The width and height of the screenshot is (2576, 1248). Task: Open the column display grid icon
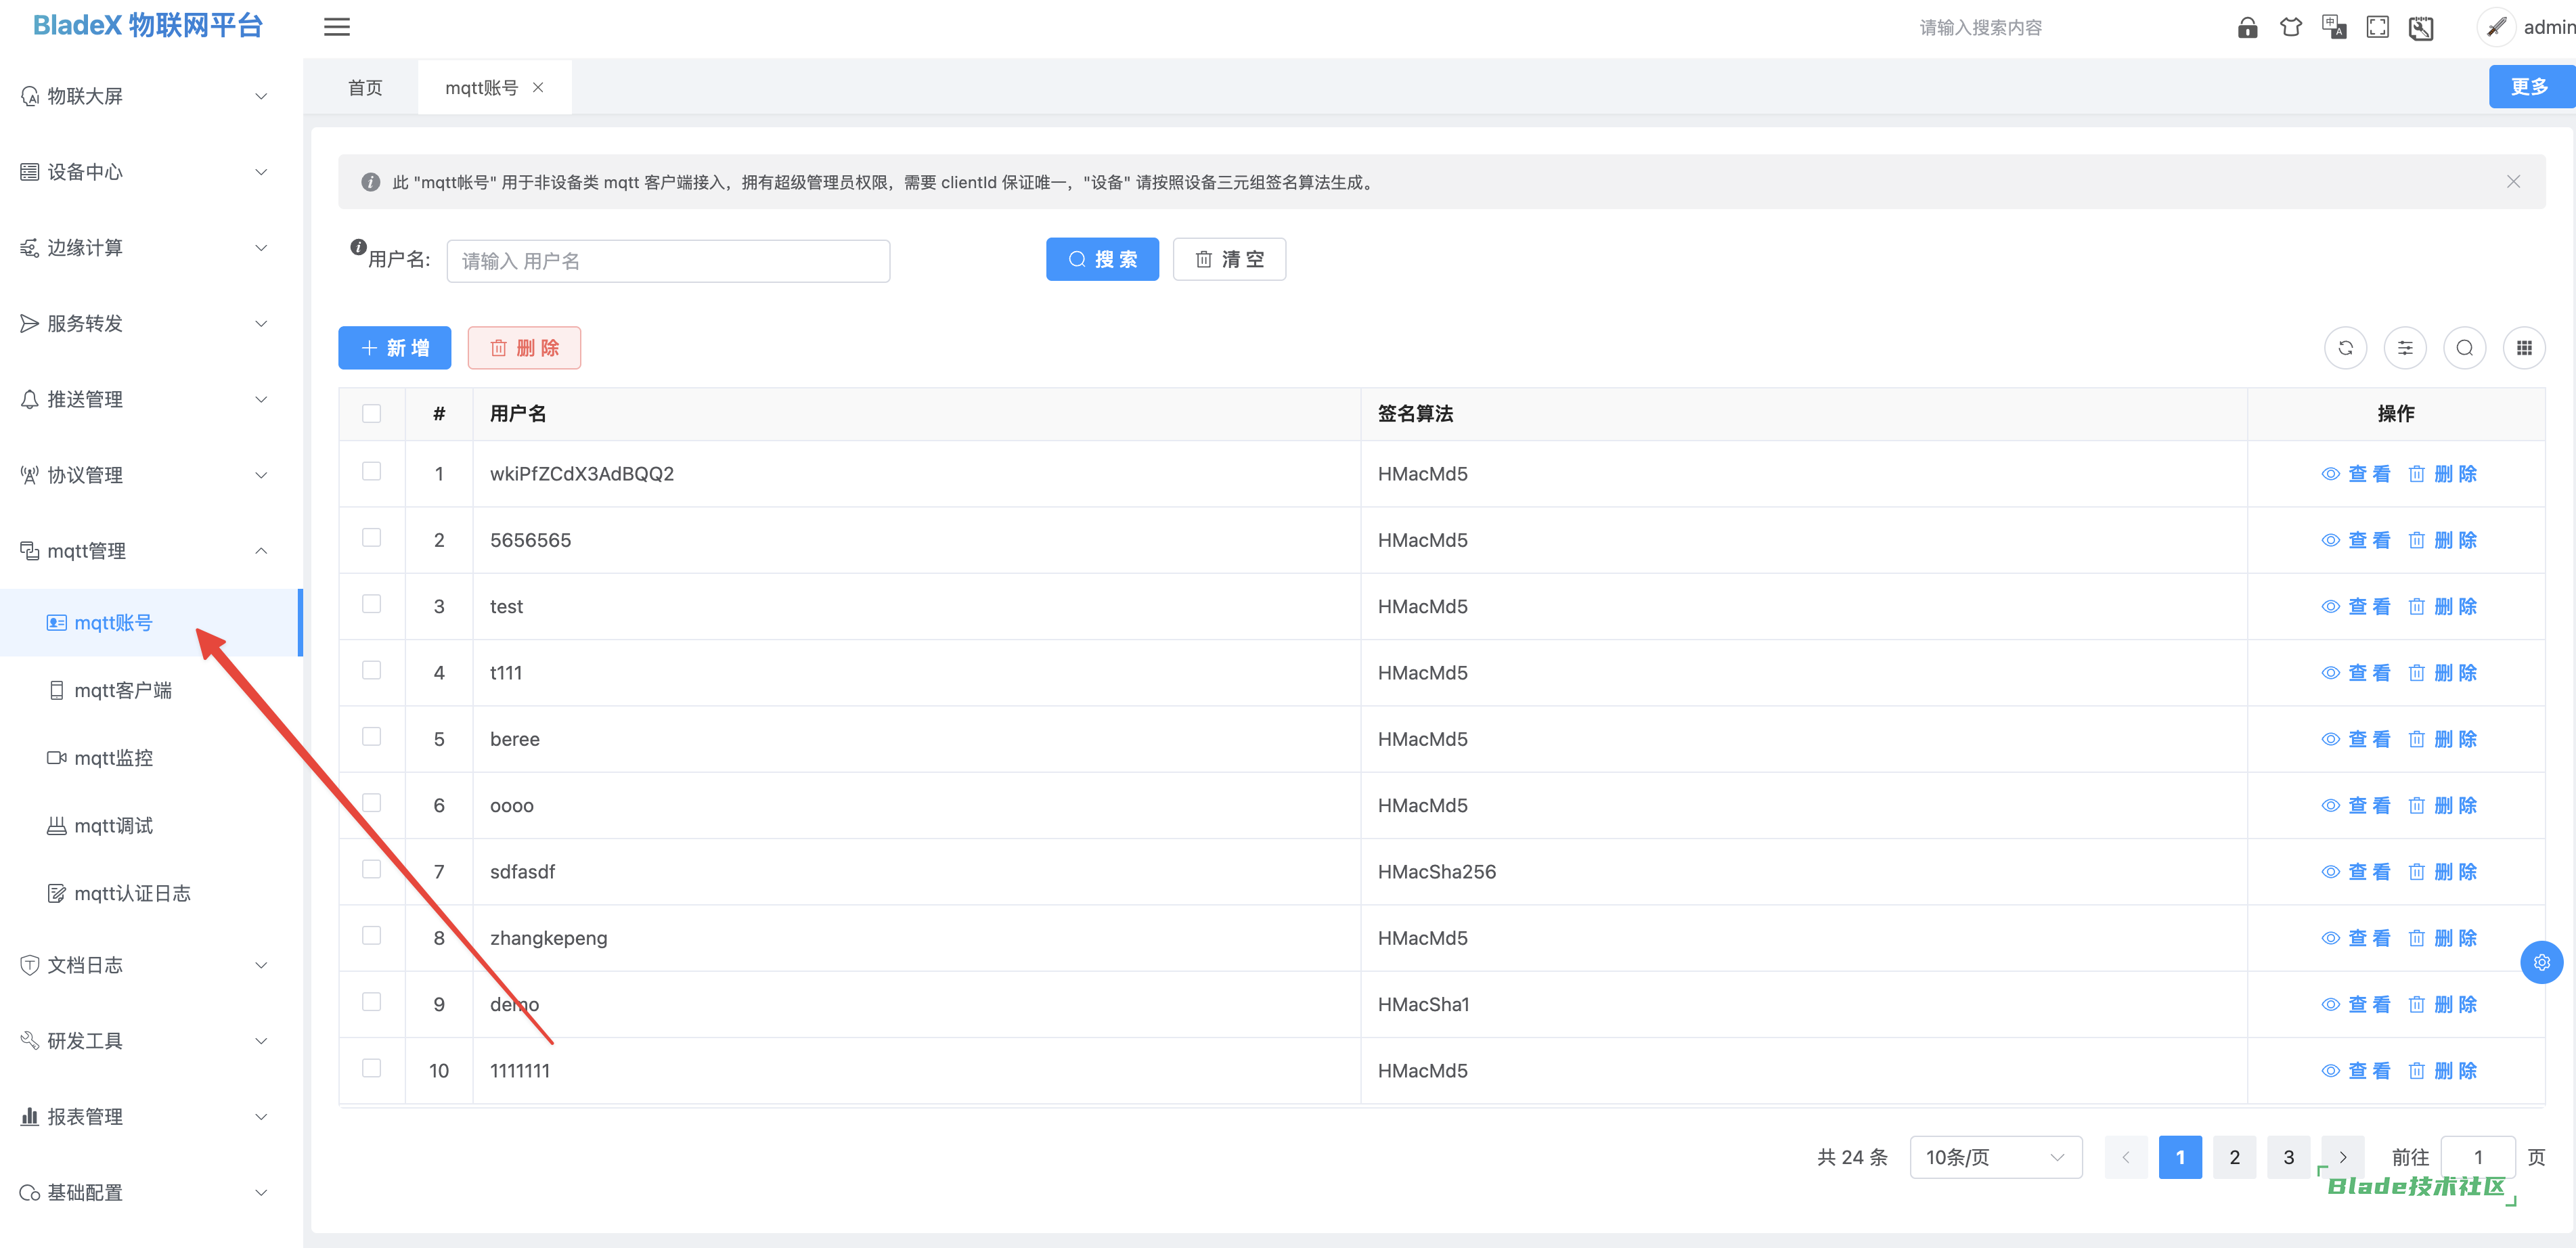(2524, 348)
